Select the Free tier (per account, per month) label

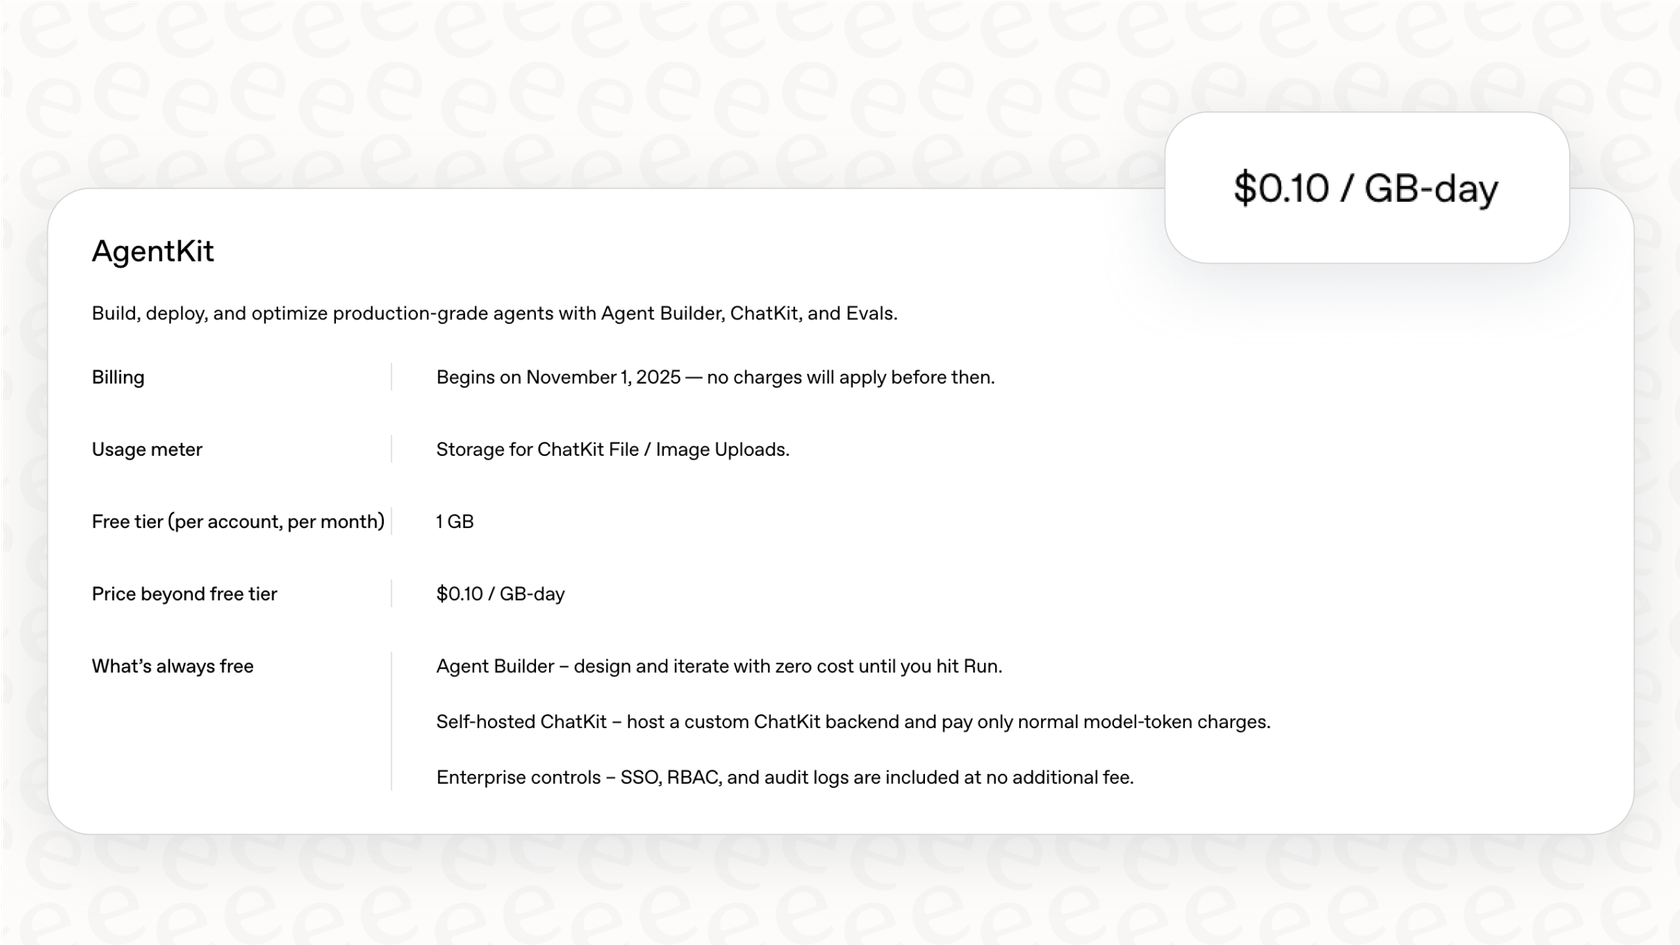coord(238,522)
